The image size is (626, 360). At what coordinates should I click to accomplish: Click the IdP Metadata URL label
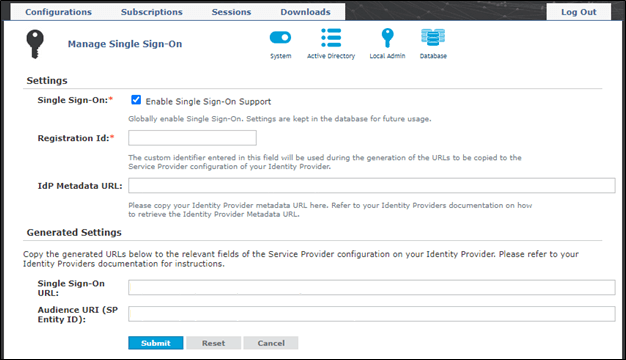80,186
